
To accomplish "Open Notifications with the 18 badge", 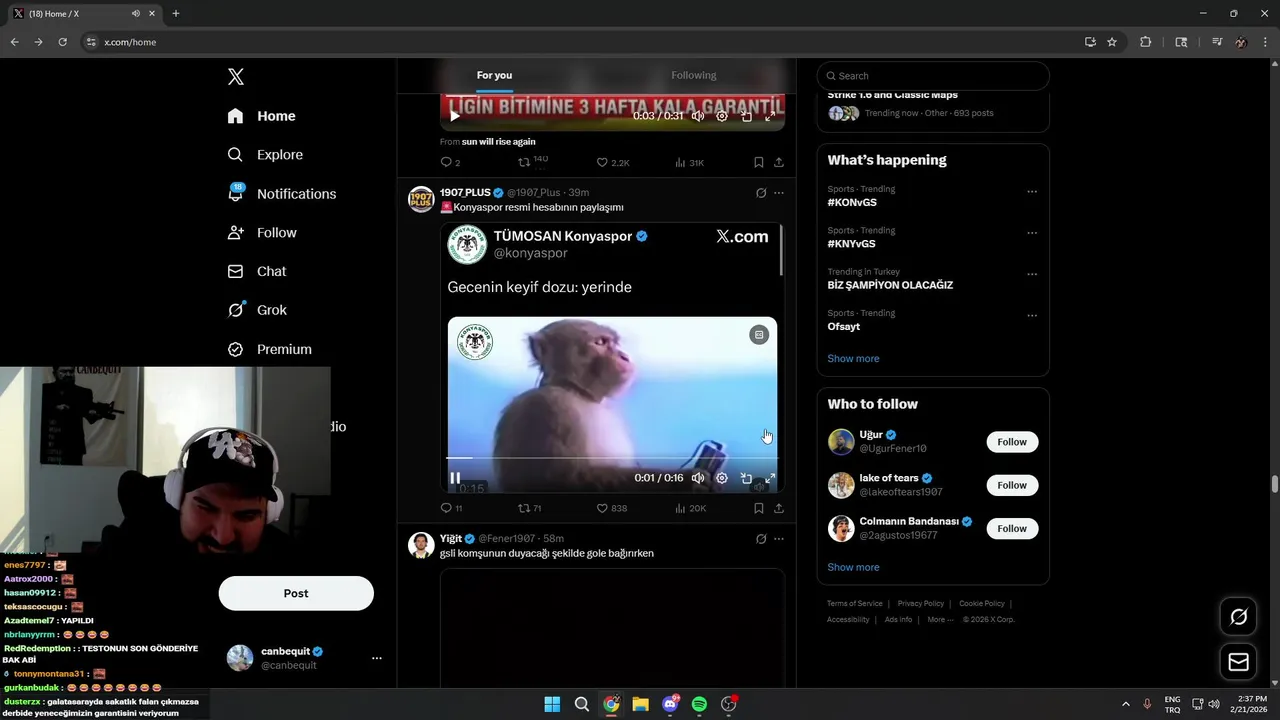I will [x=281, y=194].
